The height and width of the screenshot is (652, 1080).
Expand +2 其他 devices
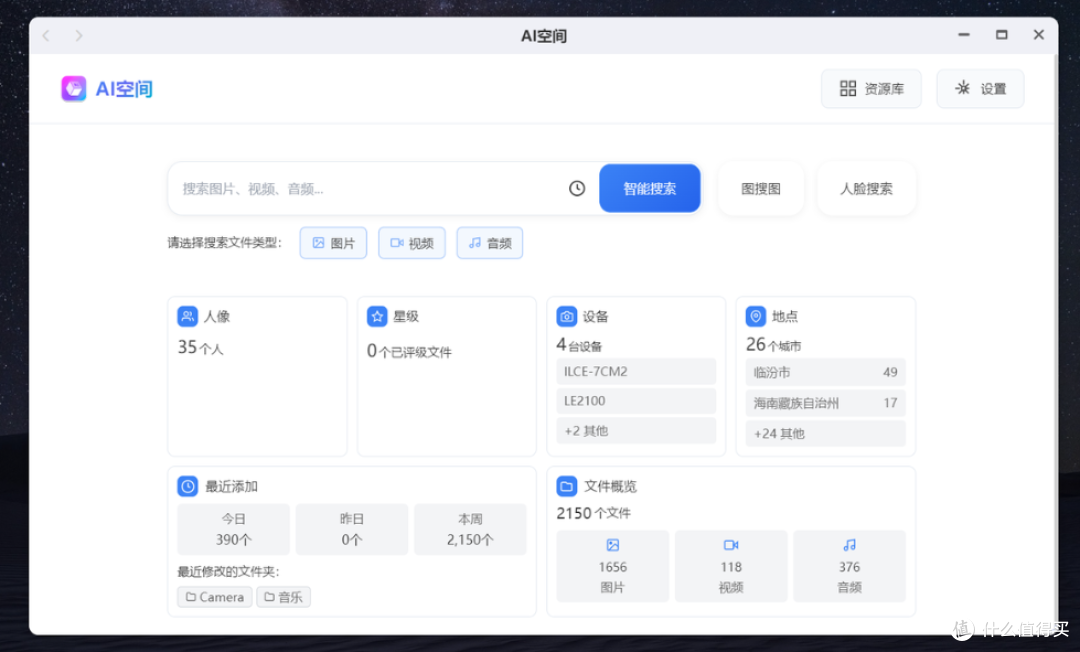[x=636, y=431]
